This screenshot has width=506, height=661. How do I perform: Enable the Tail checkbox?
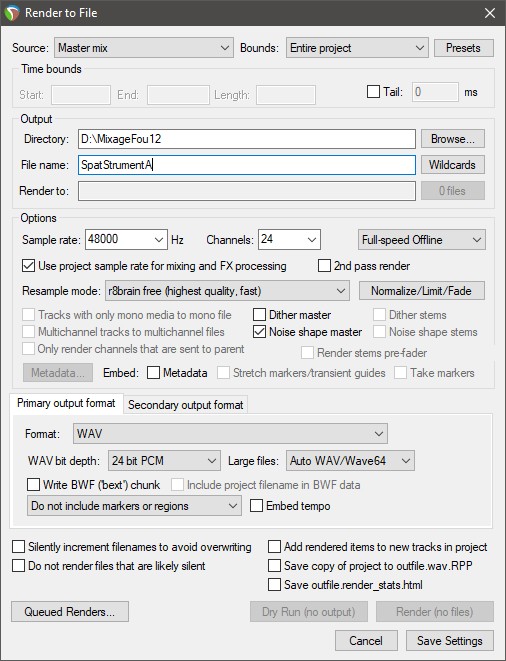pos(373,91)
